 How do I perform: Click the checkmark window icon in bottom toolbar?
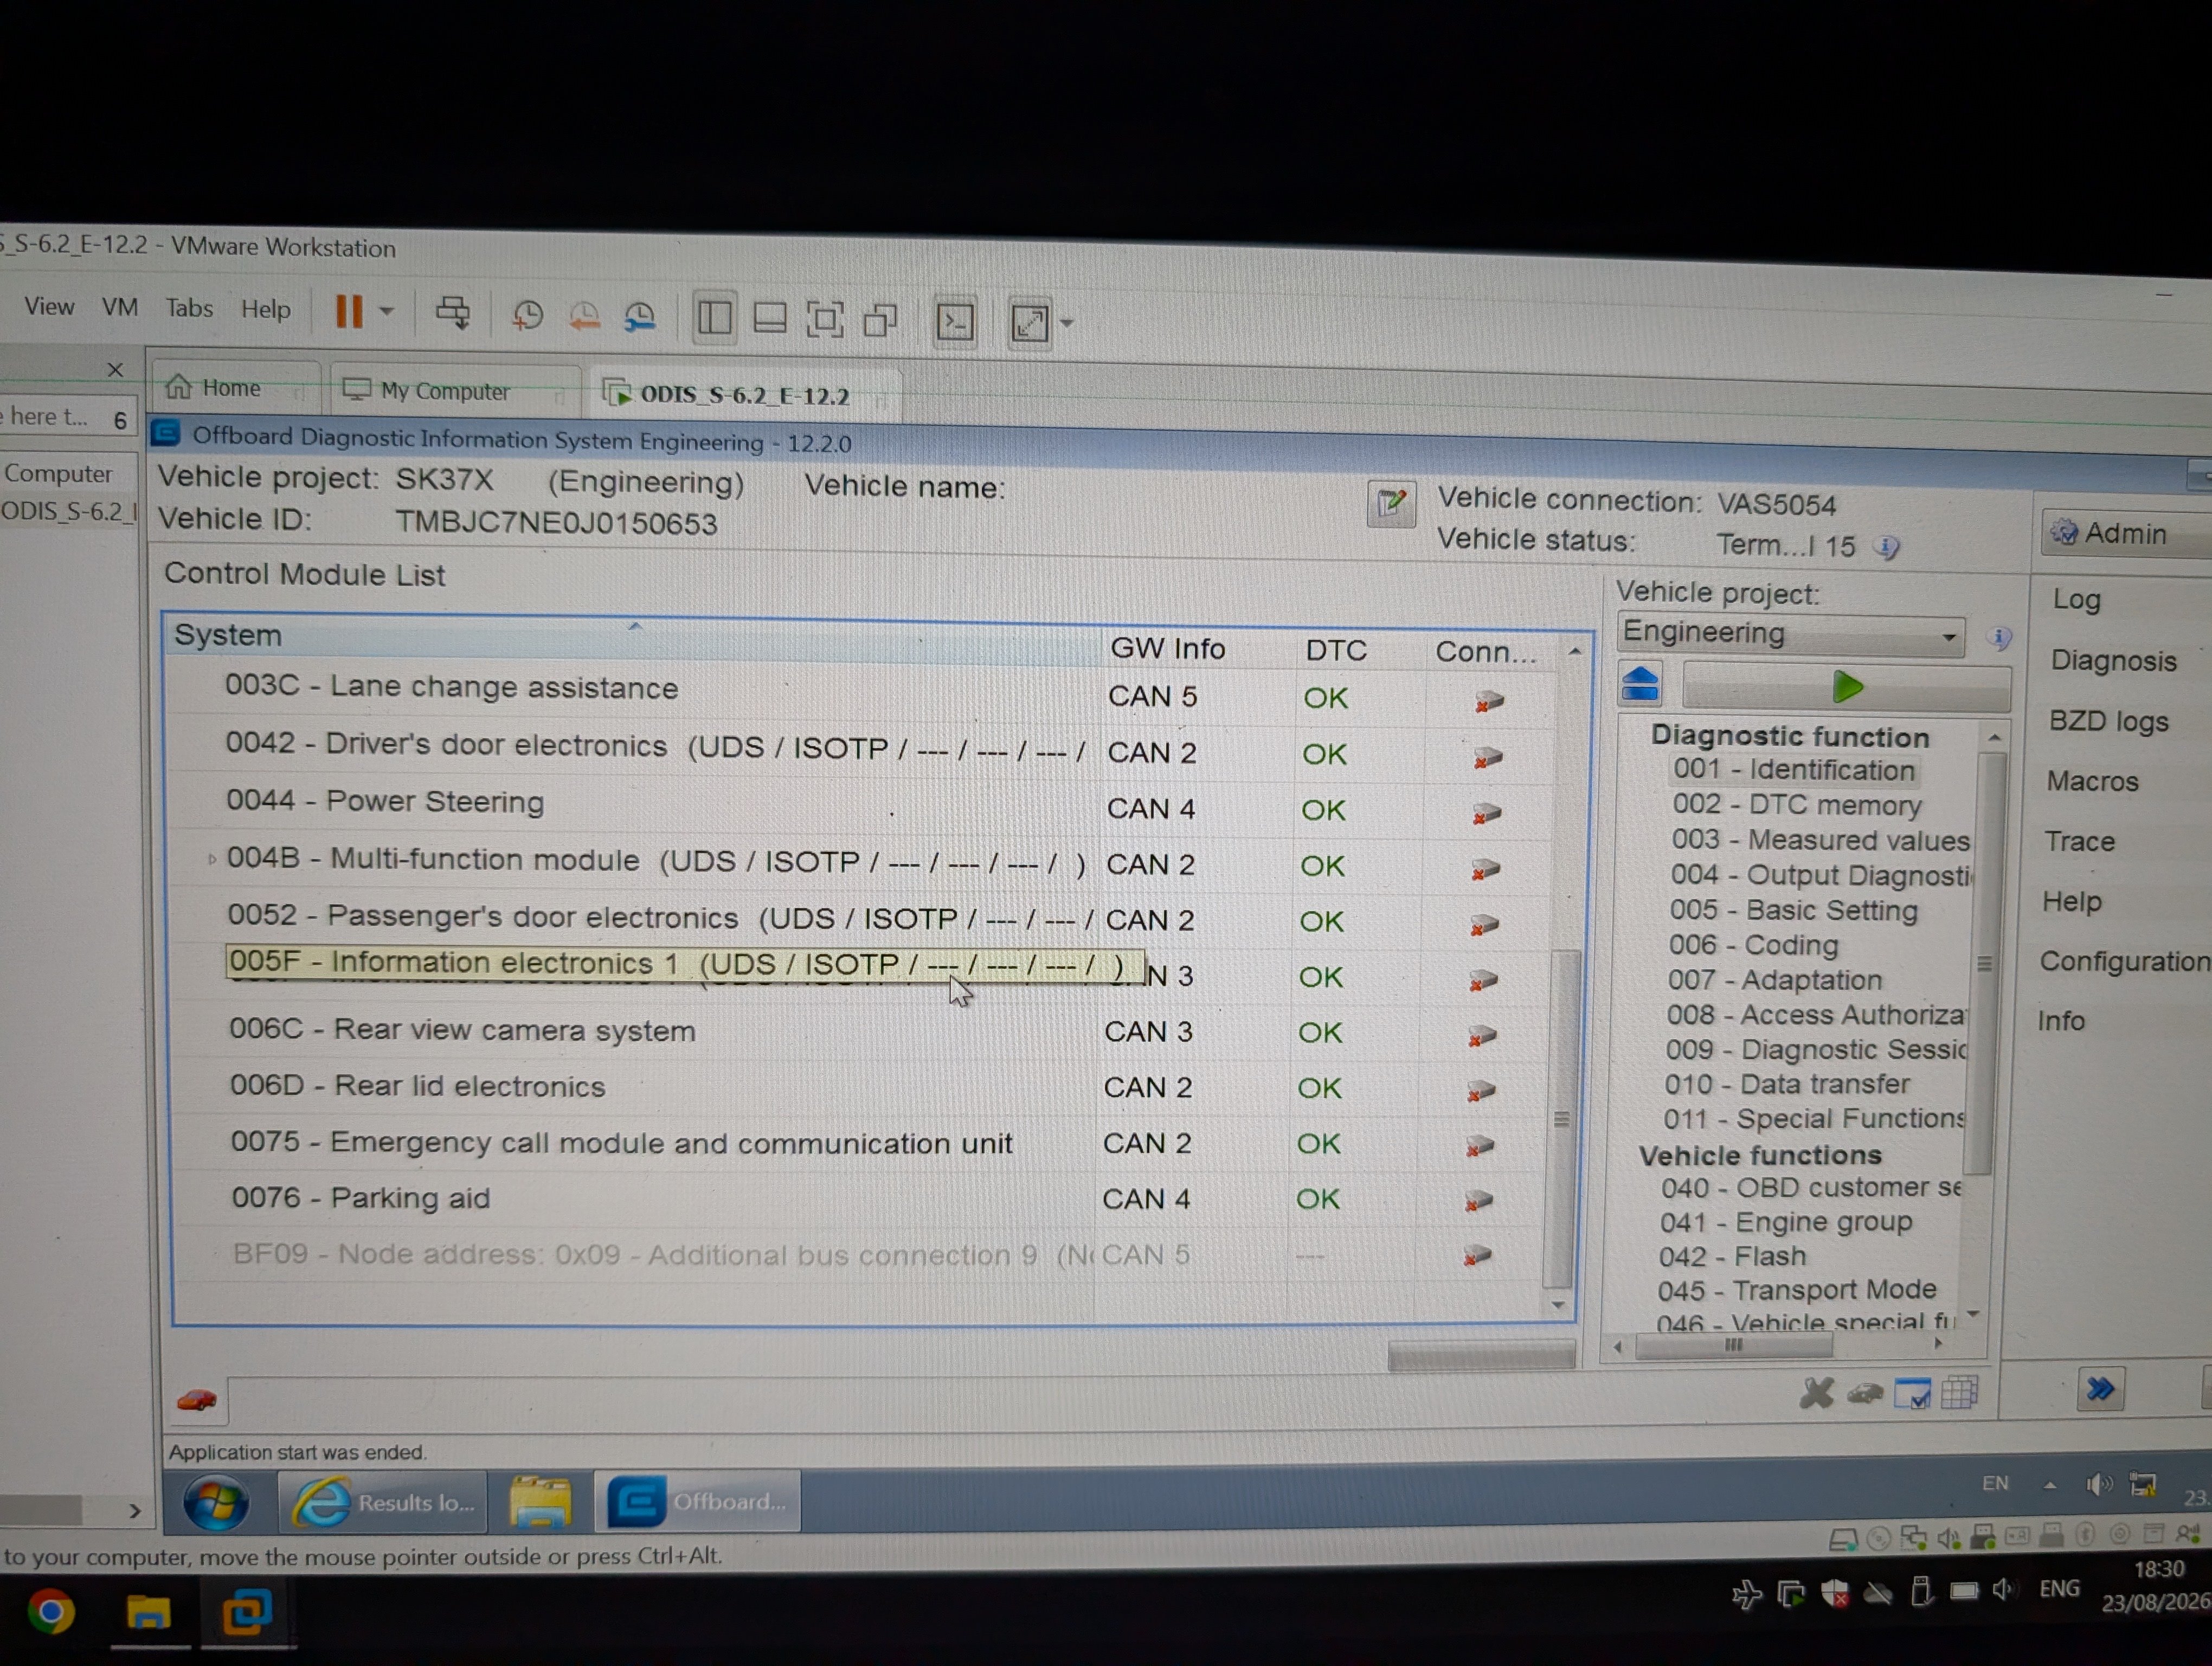point(1913,1393)
